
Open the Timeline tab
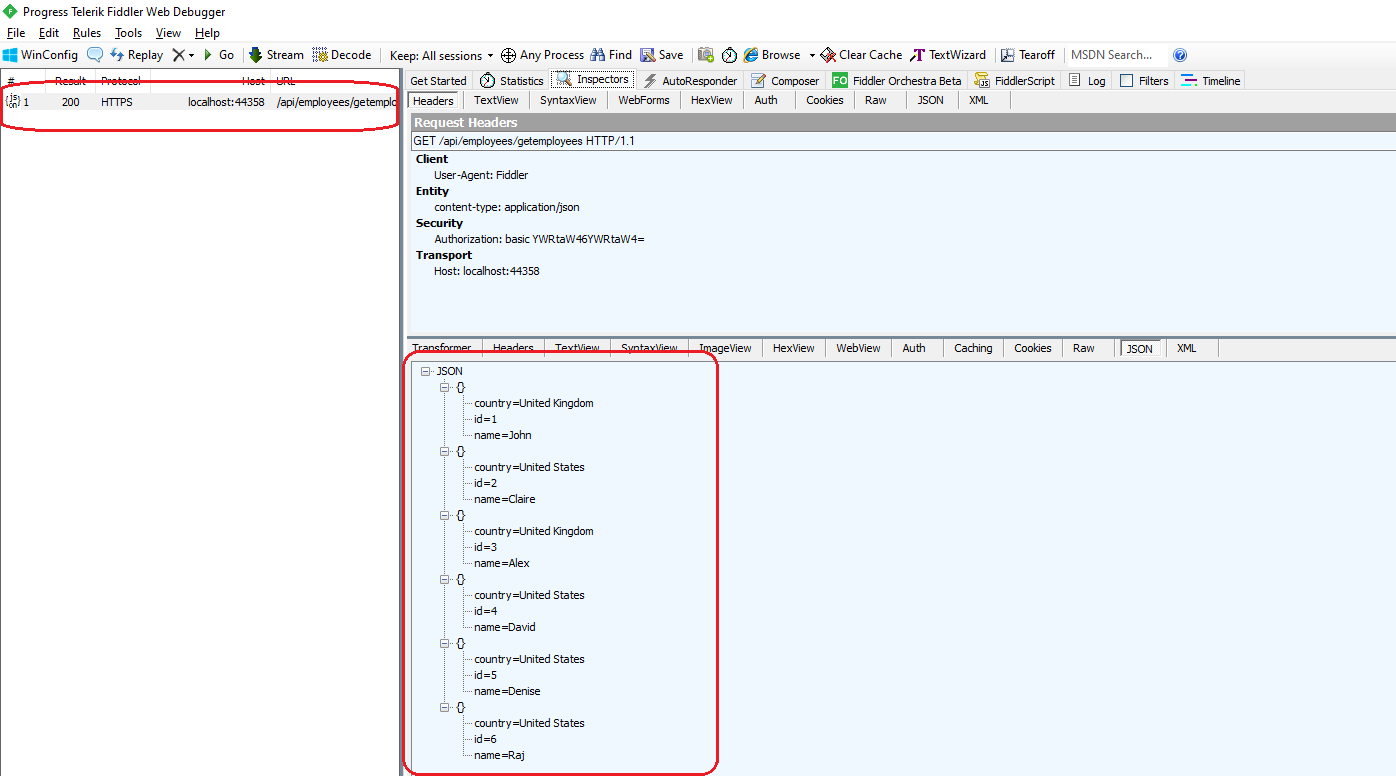pos(1210,81)
